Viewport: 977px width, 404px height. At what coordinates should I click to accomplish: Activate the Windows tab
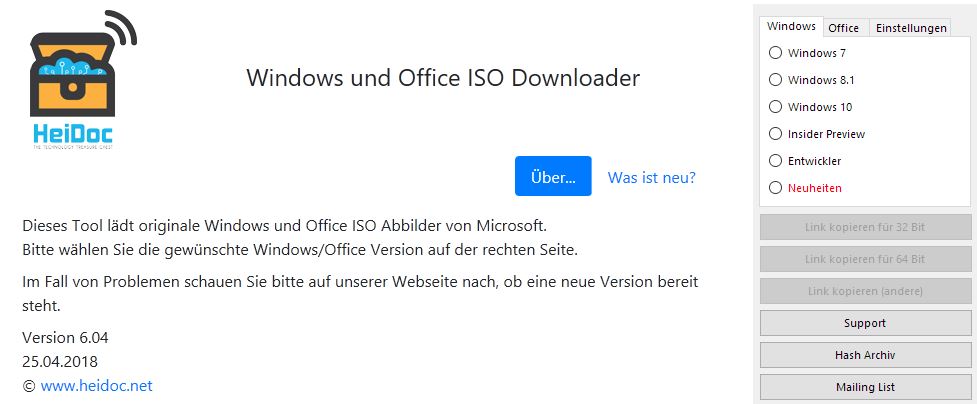[791, 26]
